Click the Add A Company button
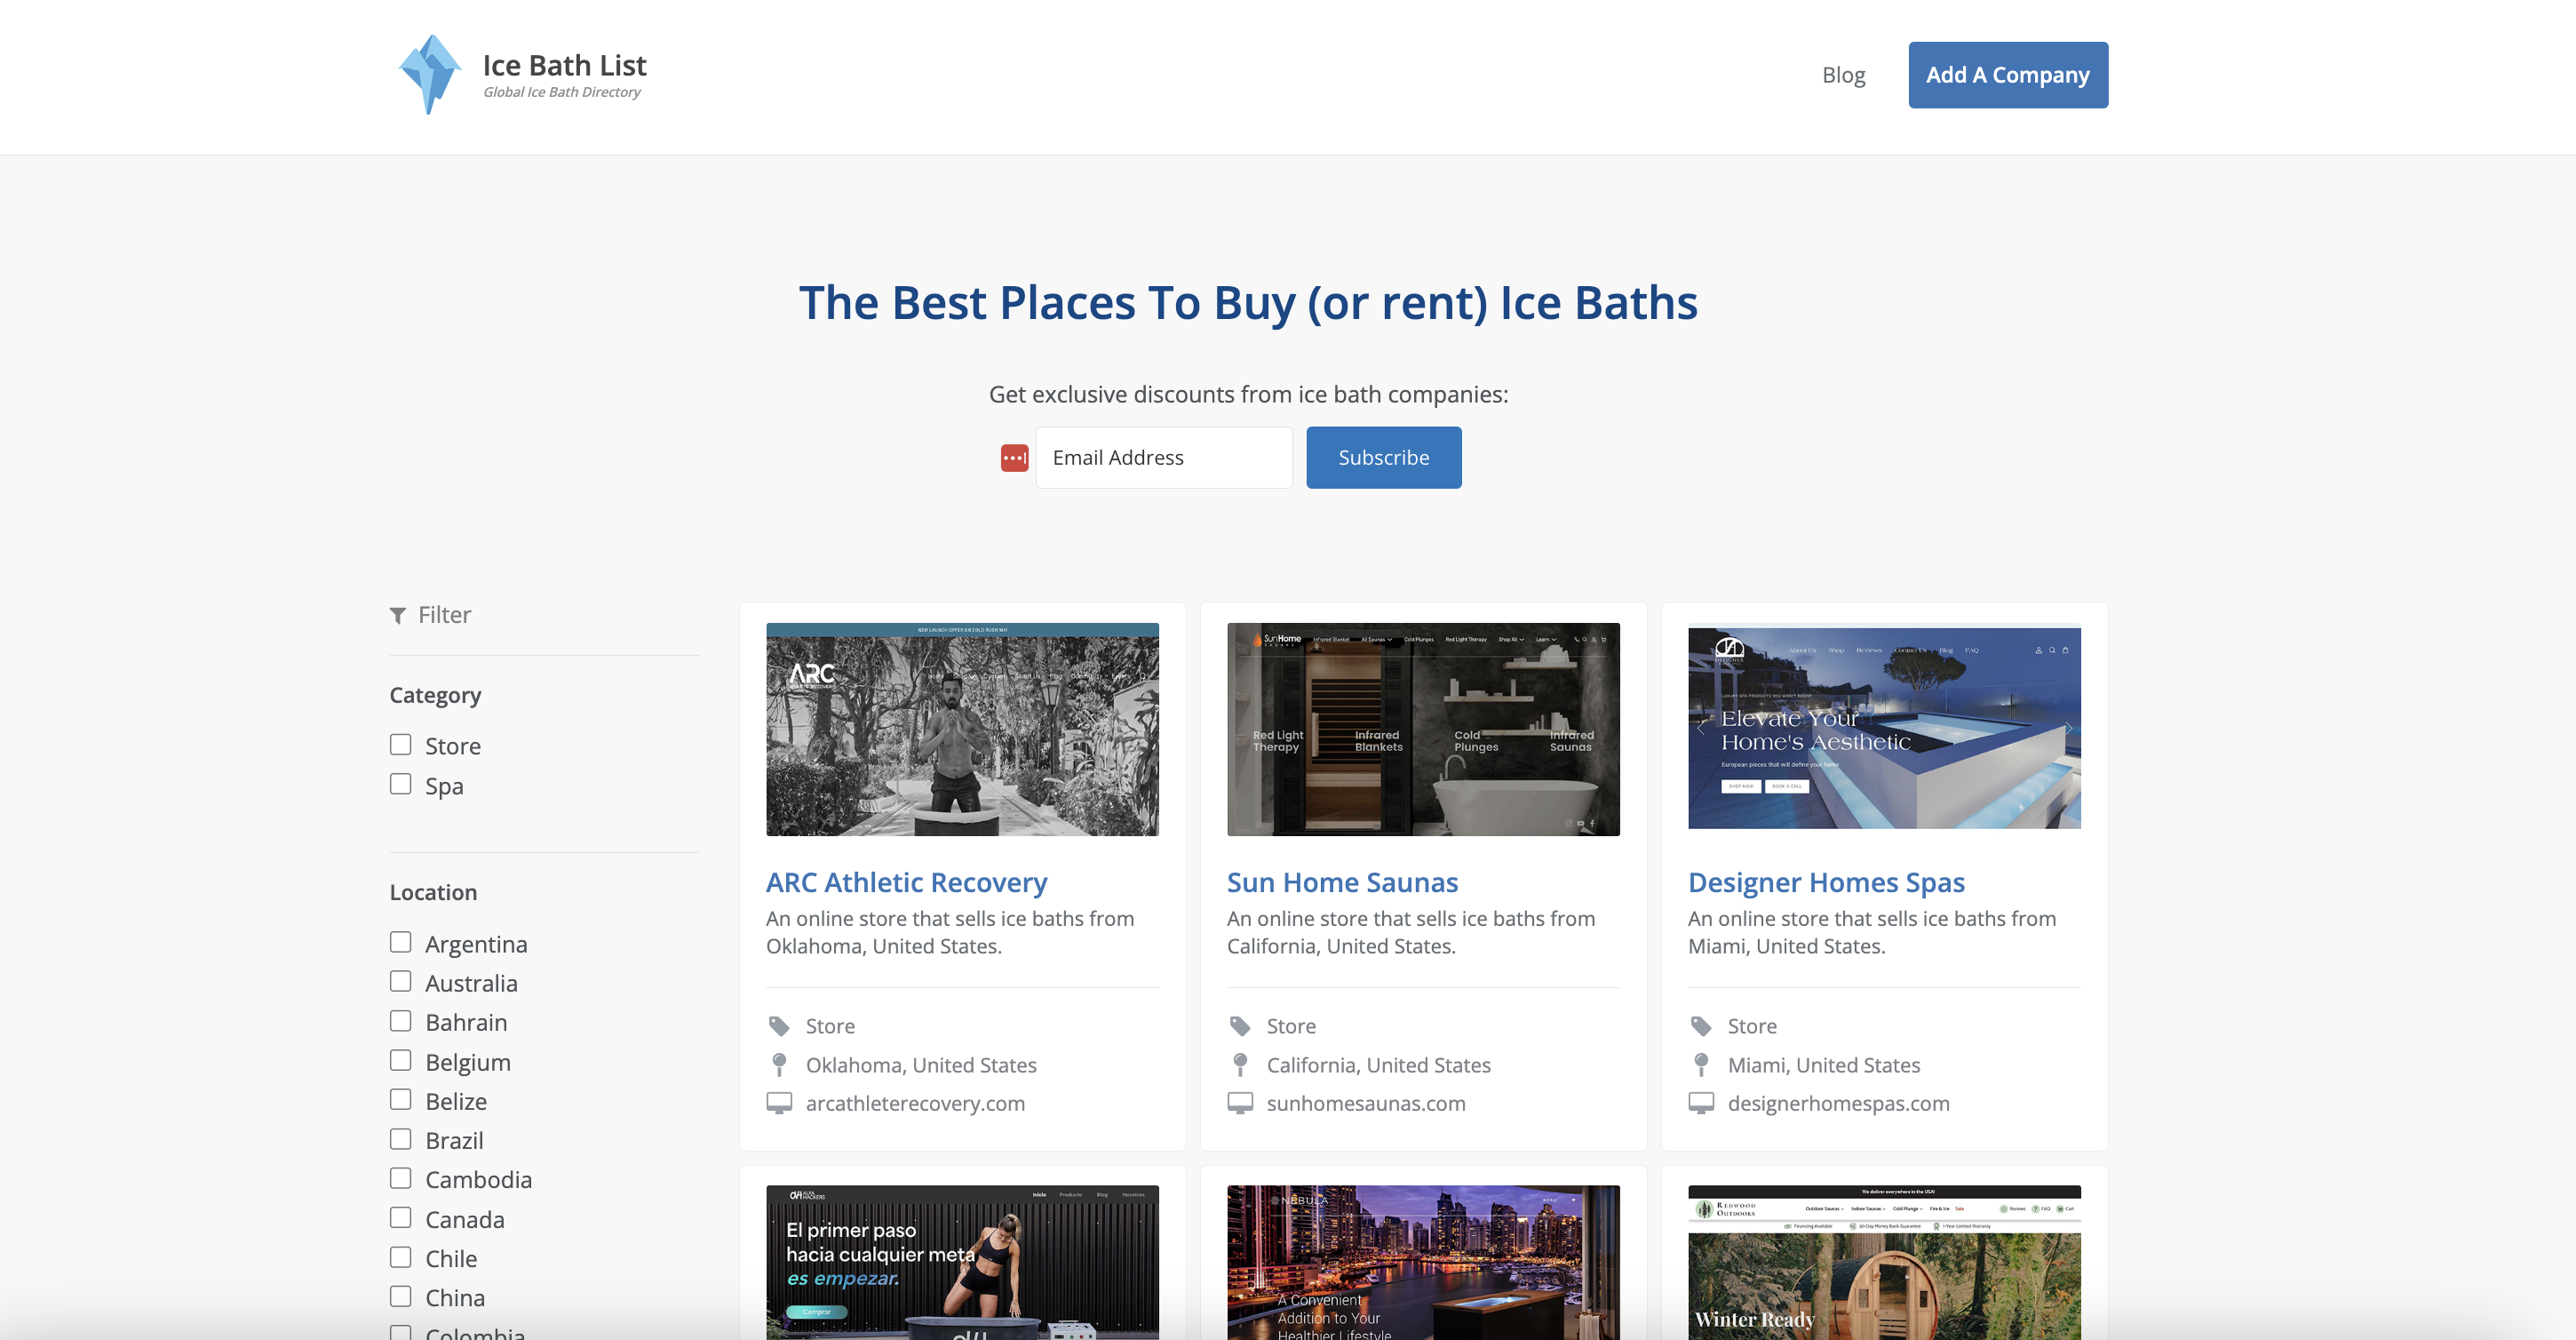 [2008, 75]
